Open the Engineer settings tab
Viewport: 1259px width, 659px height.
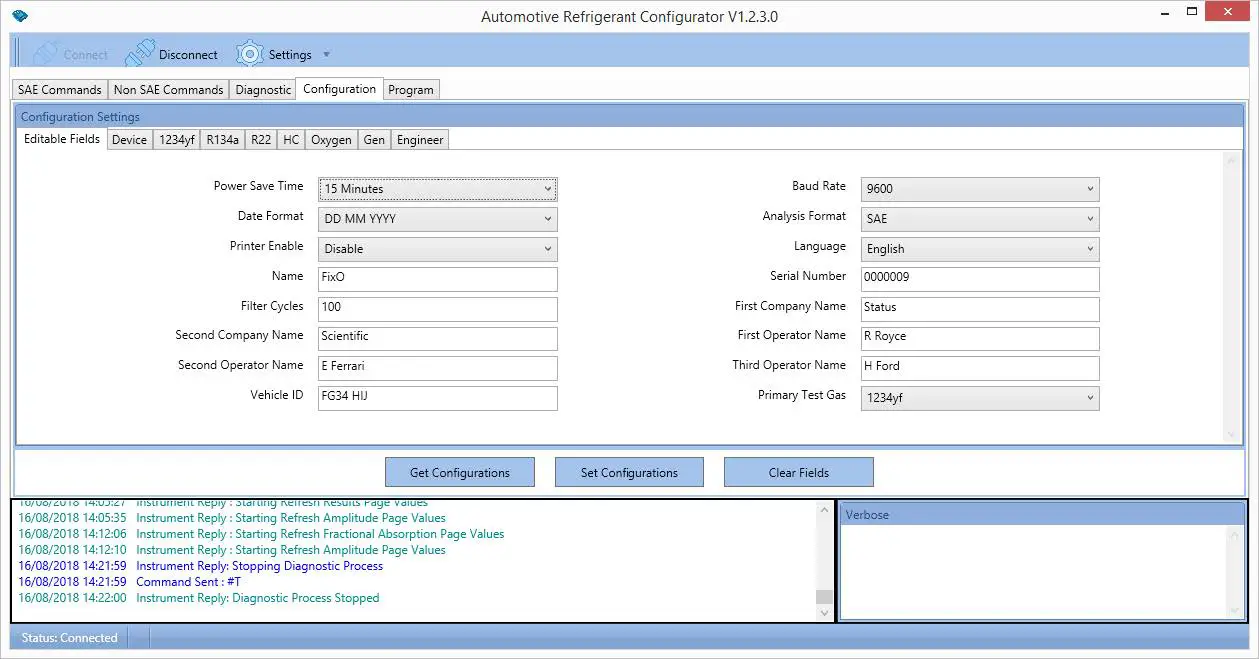click(419, 139)
